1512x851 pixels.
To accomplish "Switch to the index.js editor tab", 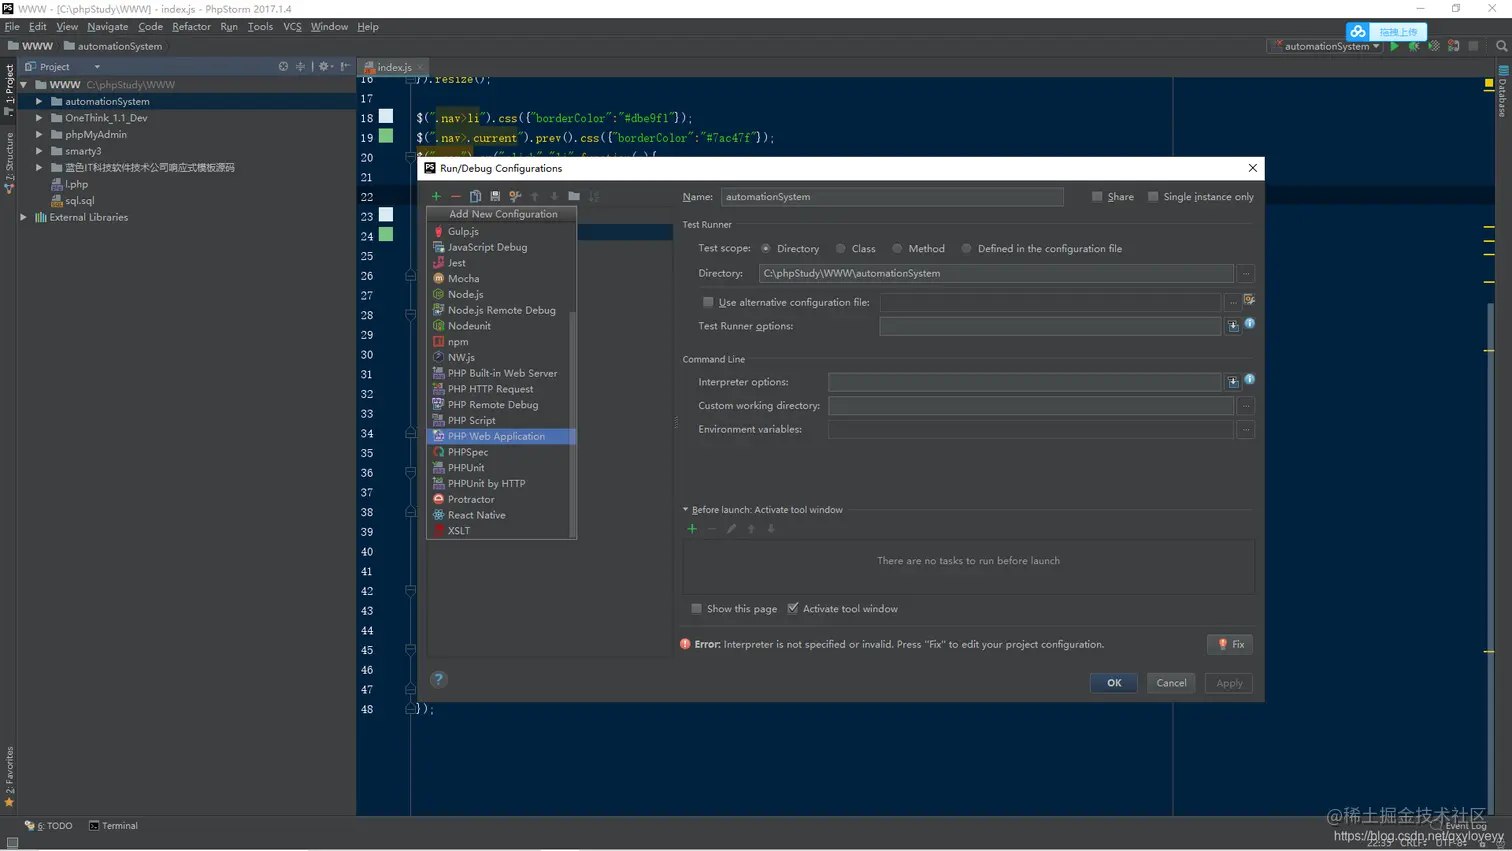I will (x=394, y=67).
